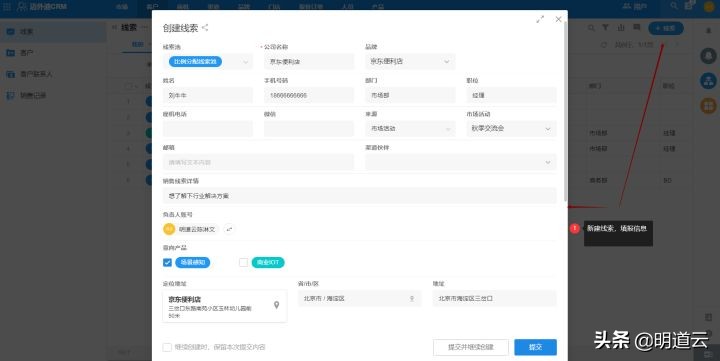Click the location icon inside 北京市 / 海淀区 field
This screenshot has height=361, width=720.
pyautogui.click(x=412, y=299)
